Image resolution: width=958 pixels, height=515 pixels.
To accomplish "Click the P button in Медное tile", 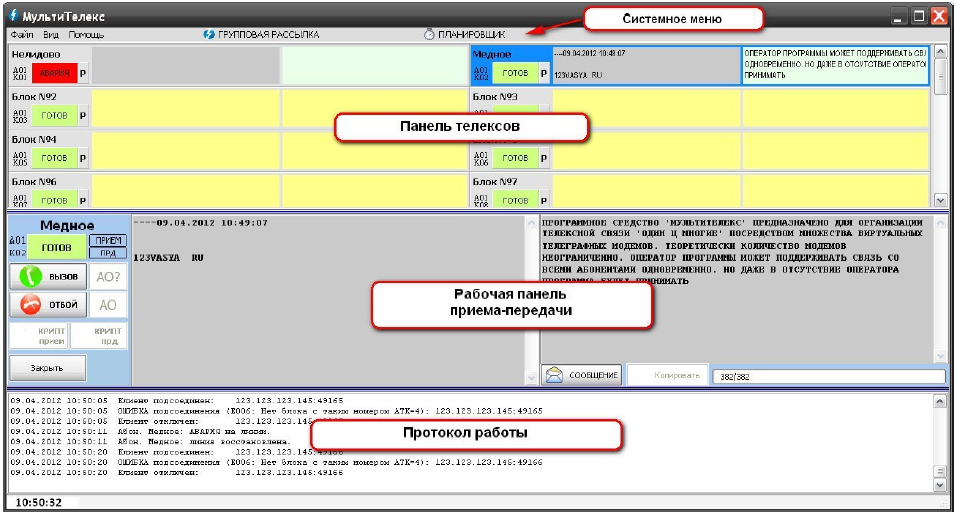I will 544,73.
